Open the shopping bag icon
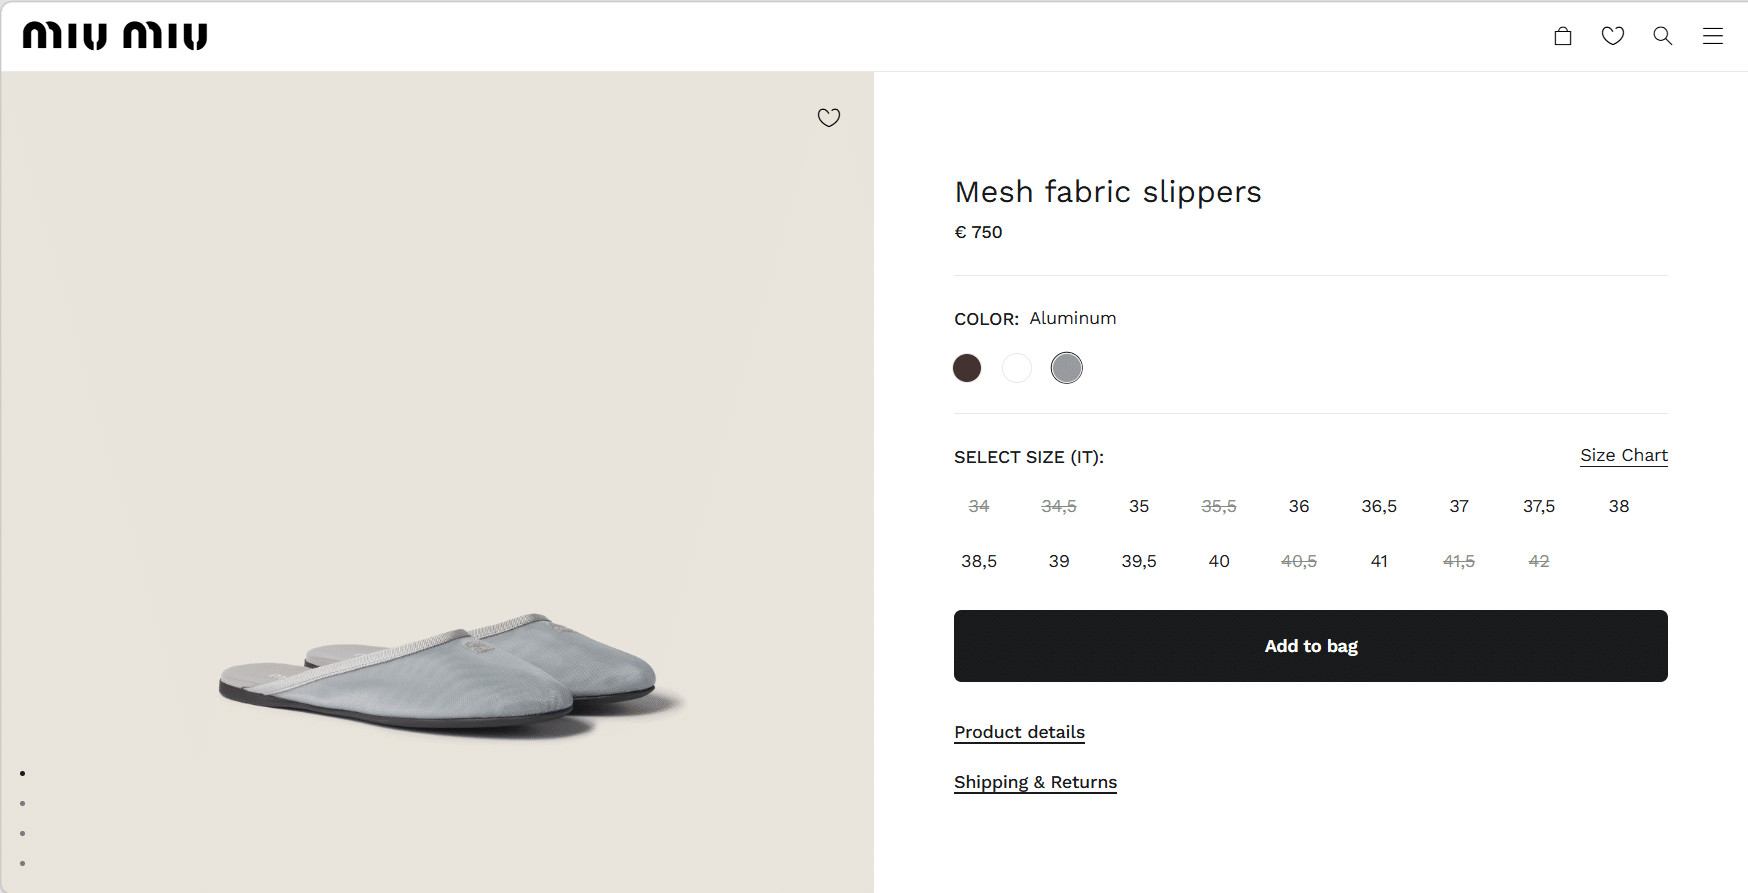 click(x=1563, y=36)
